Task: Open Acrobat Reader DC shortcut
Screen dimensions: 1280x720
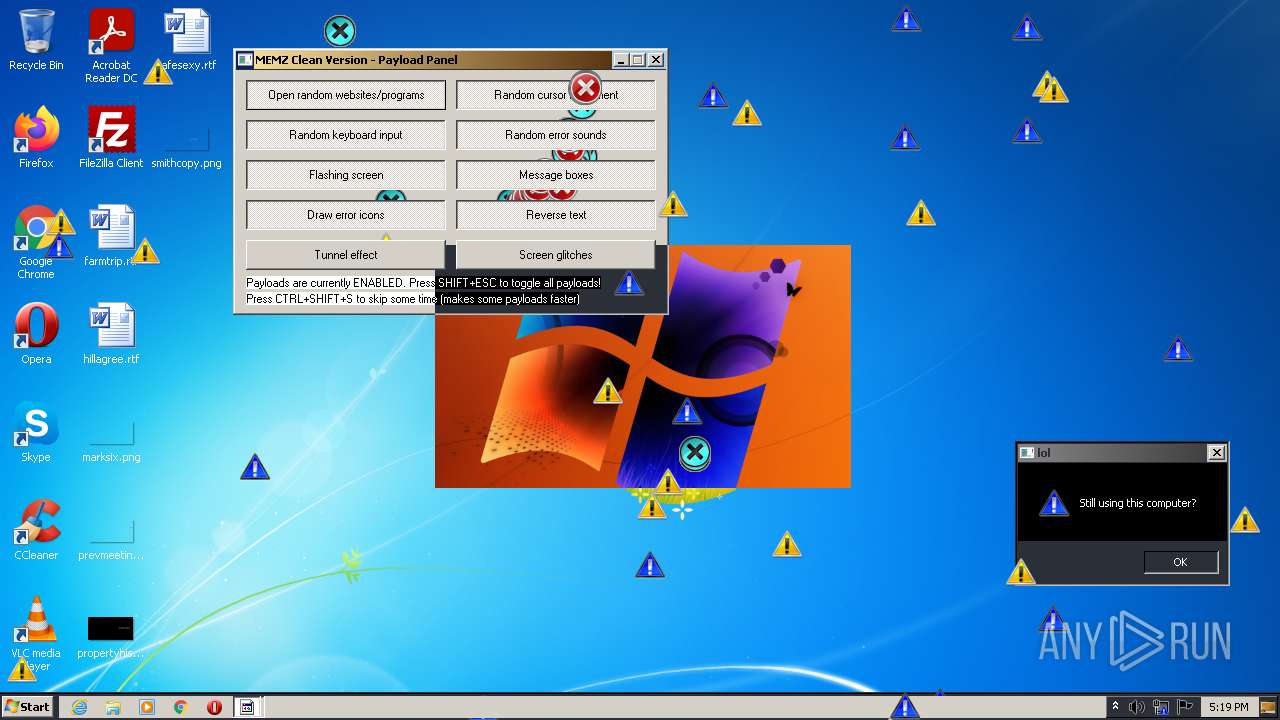Action: tap(111, 46)
